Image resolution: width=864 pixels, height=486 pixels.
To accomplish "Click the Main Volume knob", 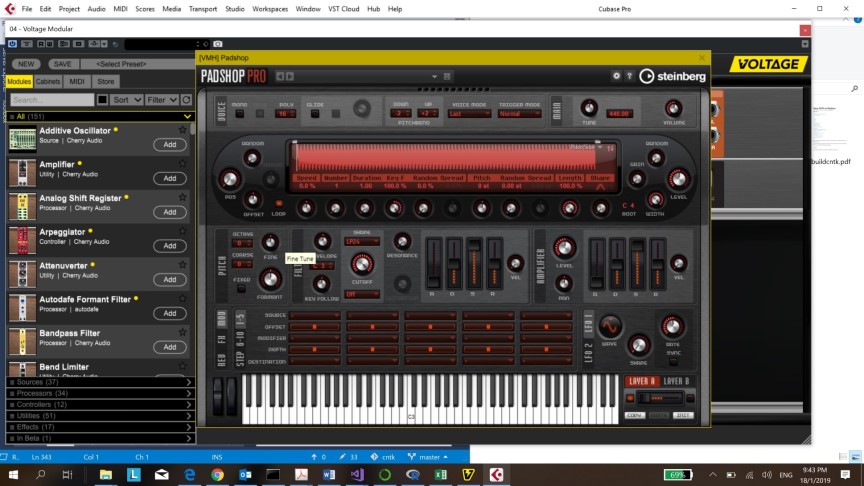I will coord(673,108).
